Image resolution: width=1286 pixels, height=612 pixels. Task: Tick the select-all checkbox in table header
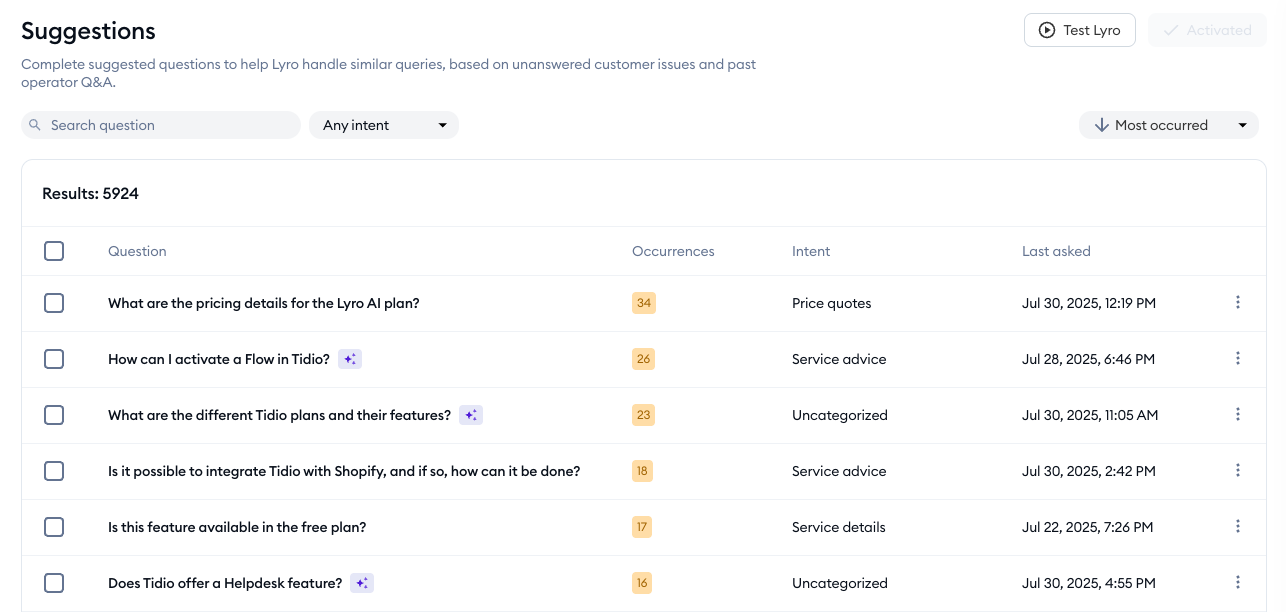[x=54, y=251]
